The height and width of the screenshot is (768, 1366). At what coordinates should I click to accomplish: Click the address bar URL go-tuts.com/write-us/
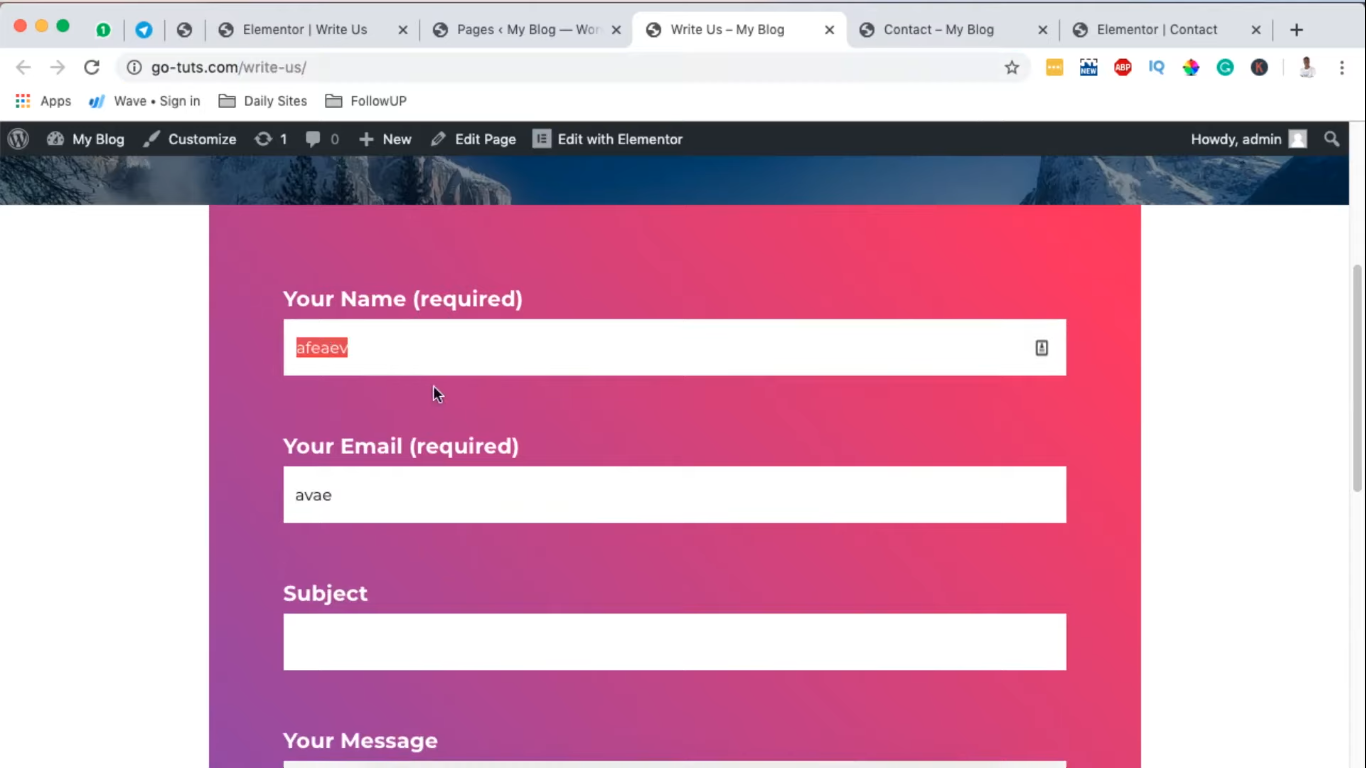pyautogui.click(x=229, y=67)
